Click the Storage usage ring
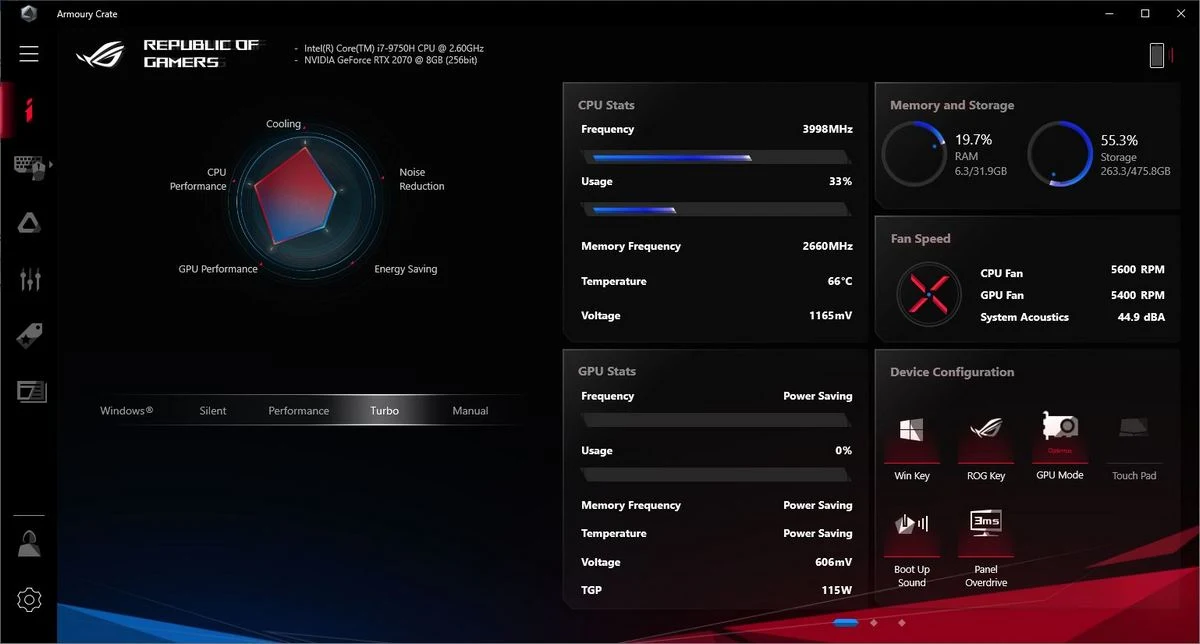 click(1060, 154)
